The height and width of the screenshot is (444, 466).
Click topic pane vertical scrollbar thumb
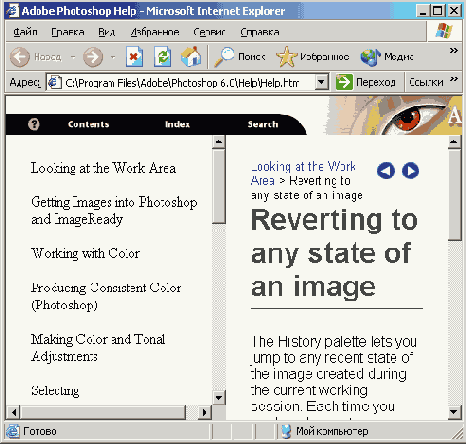[454, 195]
